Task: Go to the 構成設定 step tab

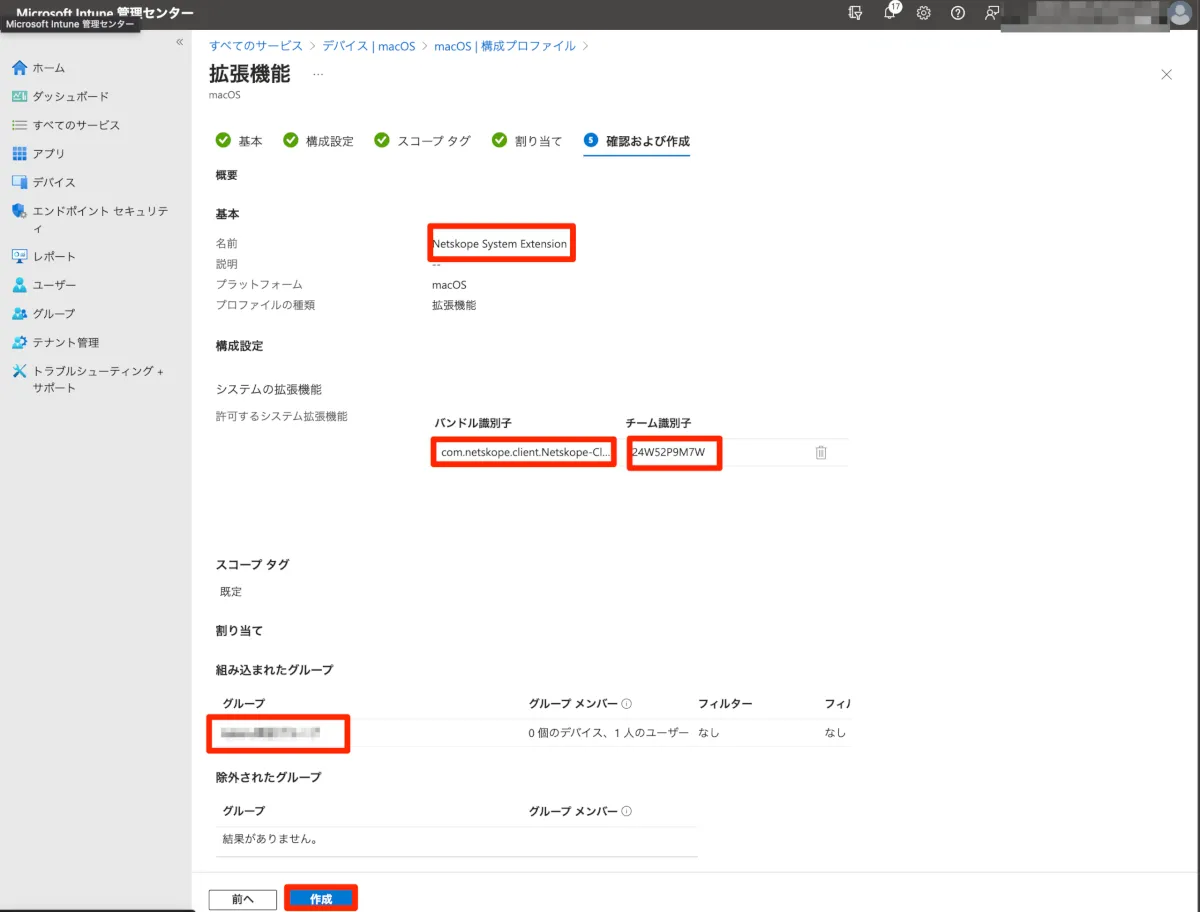Action: [318, 141]
